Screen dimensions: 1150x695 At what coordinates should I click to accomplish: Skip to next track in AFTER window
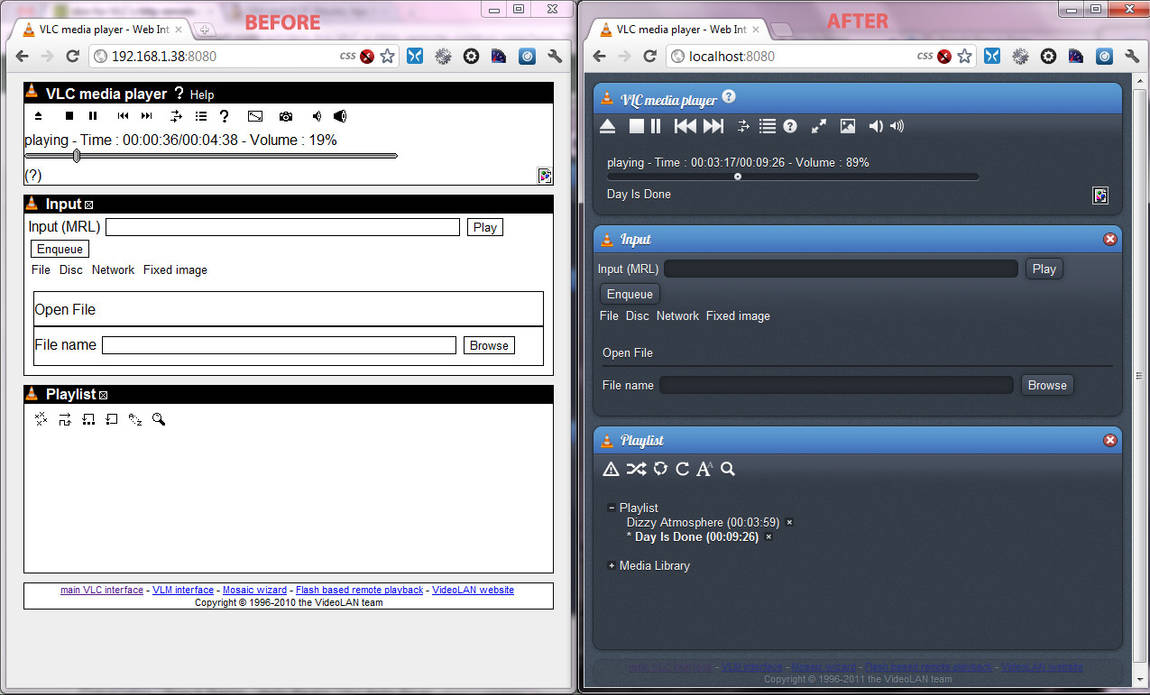point(714,126)
